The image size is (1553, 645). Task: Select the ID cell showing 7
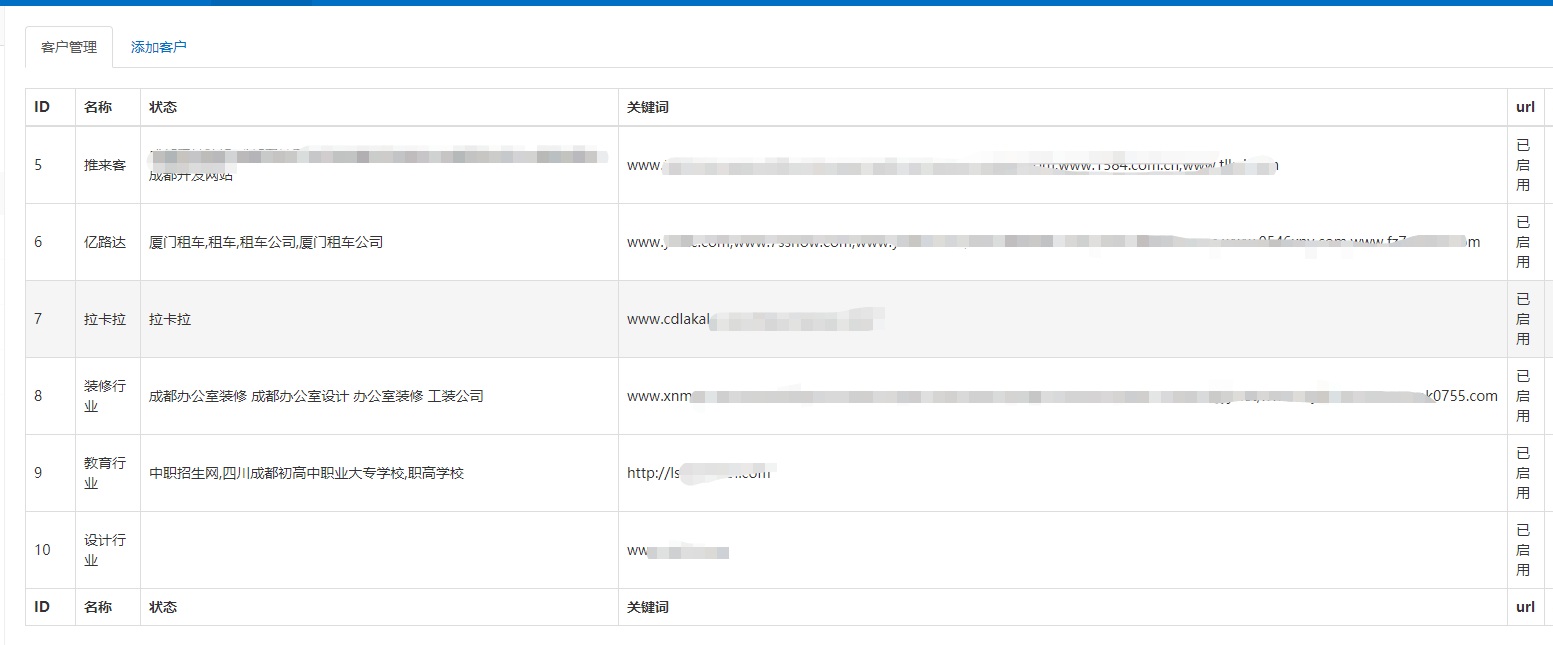tap(37, 318)
